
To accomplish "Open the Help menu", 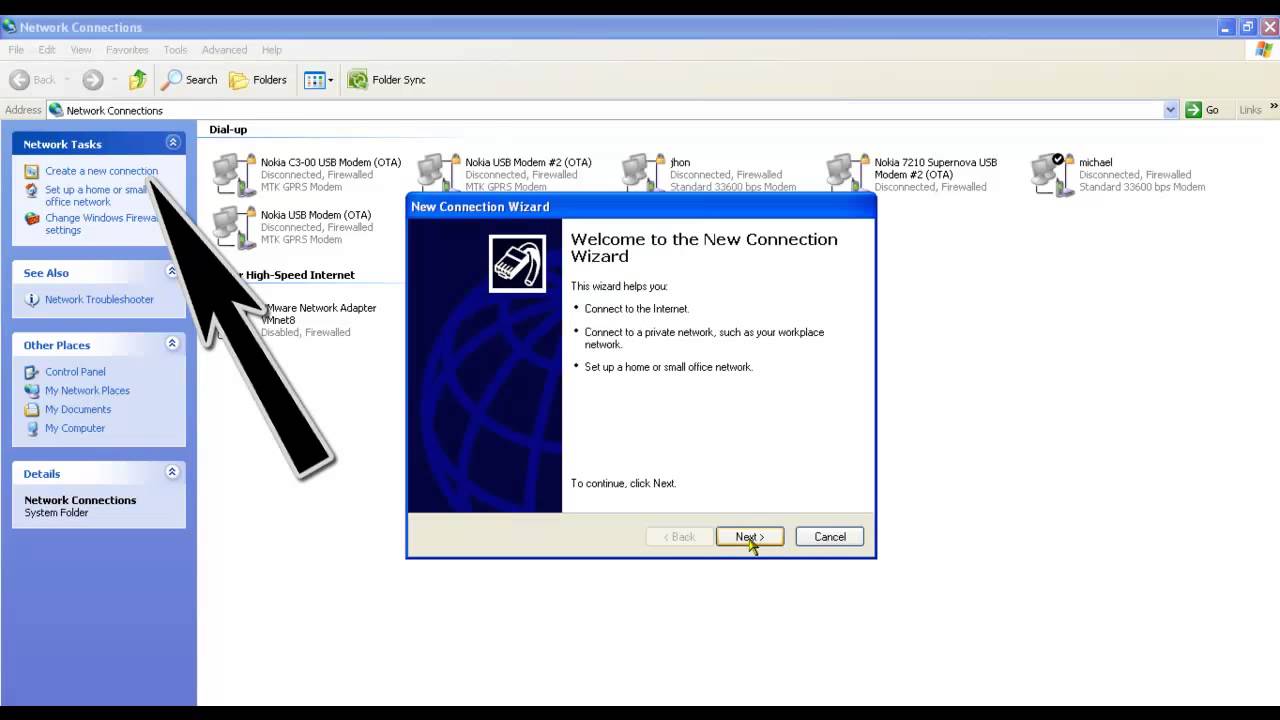I will point(271,50).
